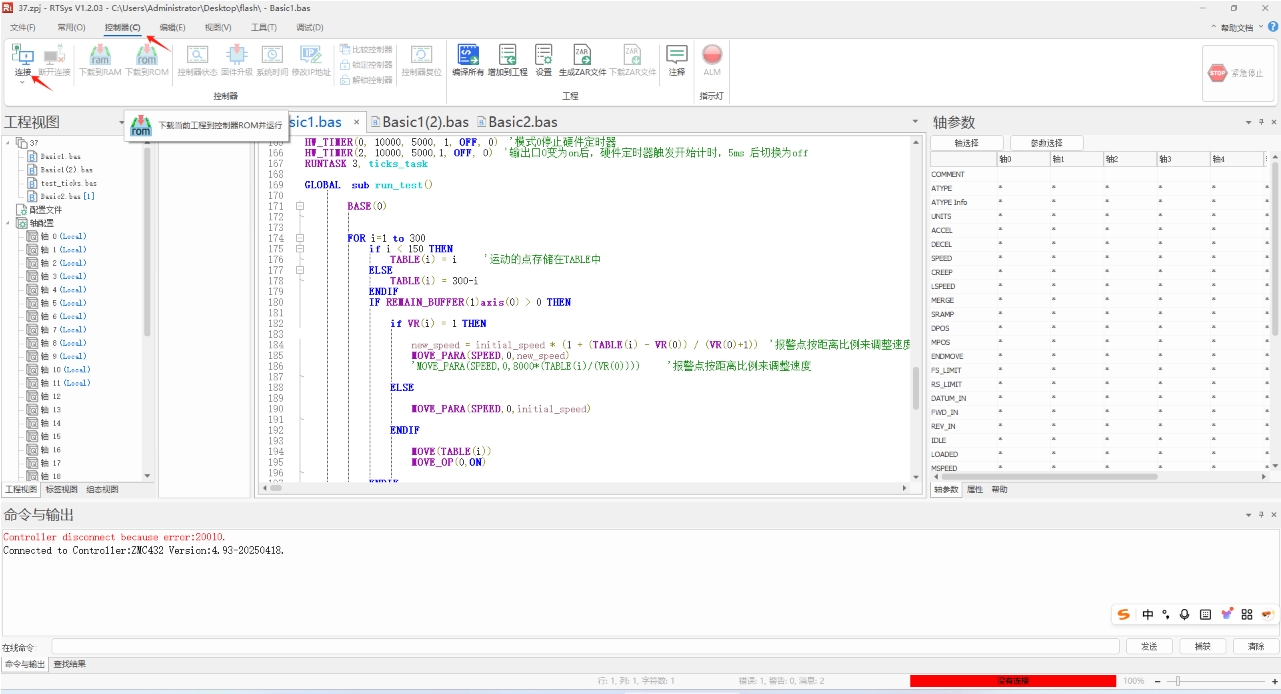Click the red ALM indicator light
This screenshot has width=1281, height=694.
(712, 55)
